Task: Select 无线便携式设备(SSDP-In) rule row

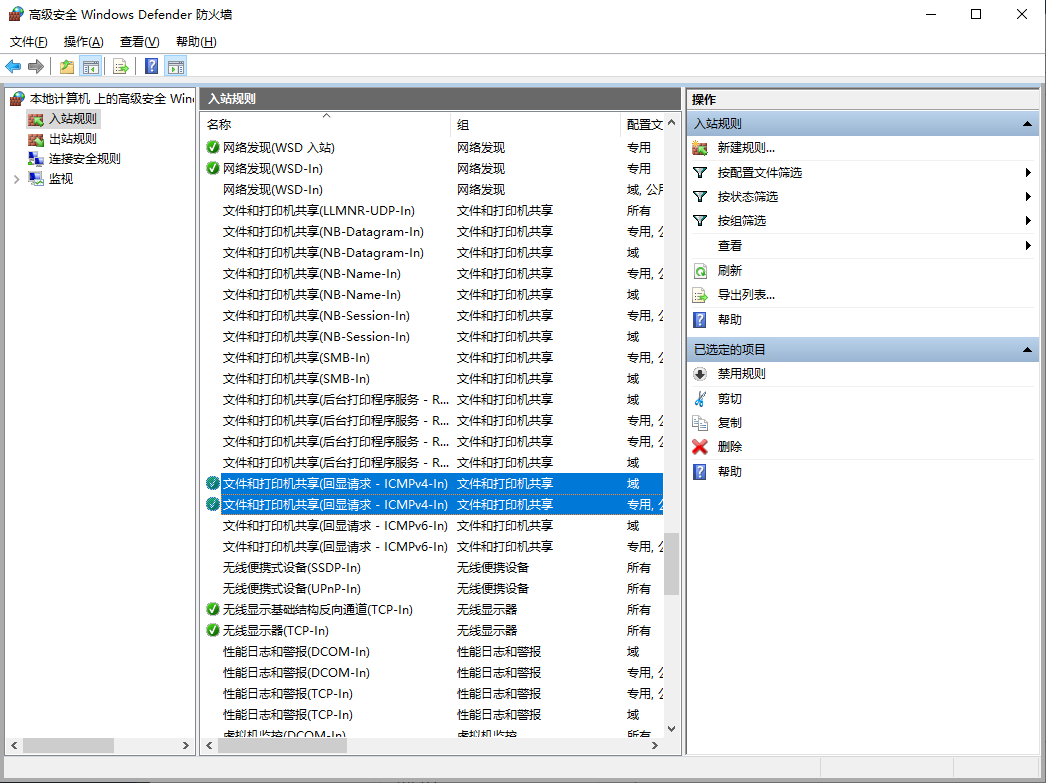Action: click(x=434, y=568)
